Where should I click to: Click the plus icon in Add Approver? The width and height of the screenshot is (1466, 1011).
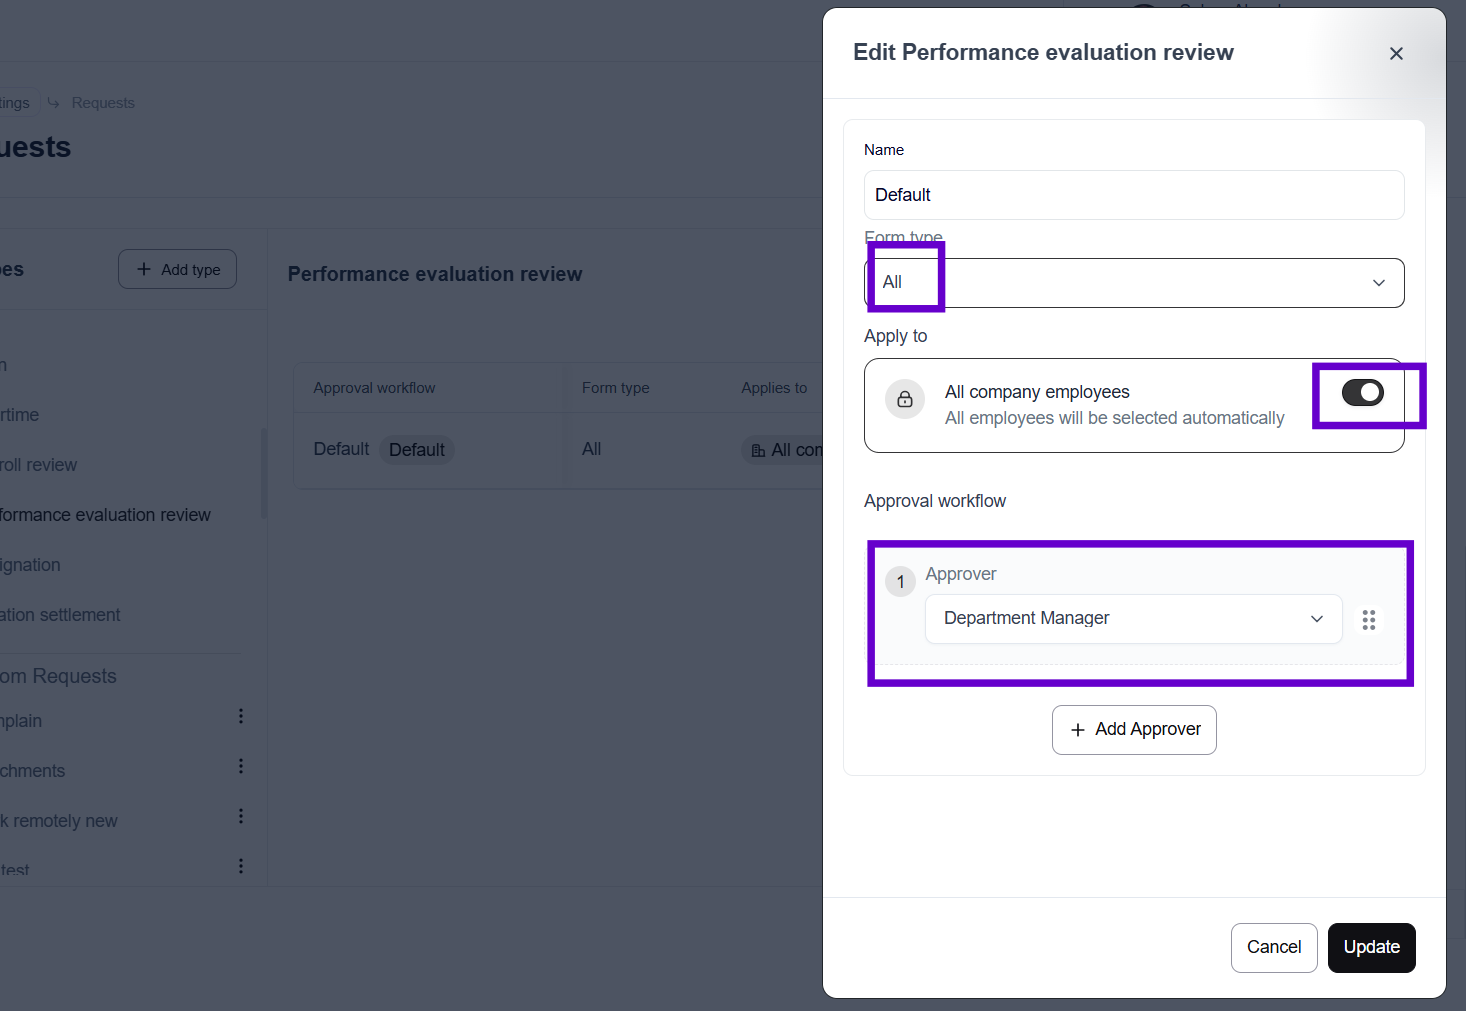1077,730
